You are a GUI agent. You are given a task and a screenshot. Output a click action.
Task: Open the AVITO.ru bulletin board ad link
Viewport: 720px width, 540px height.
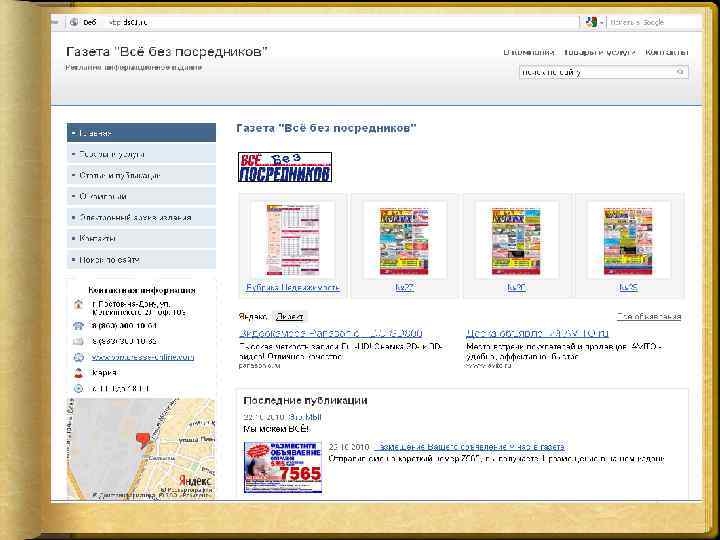(x=537, y=333)
